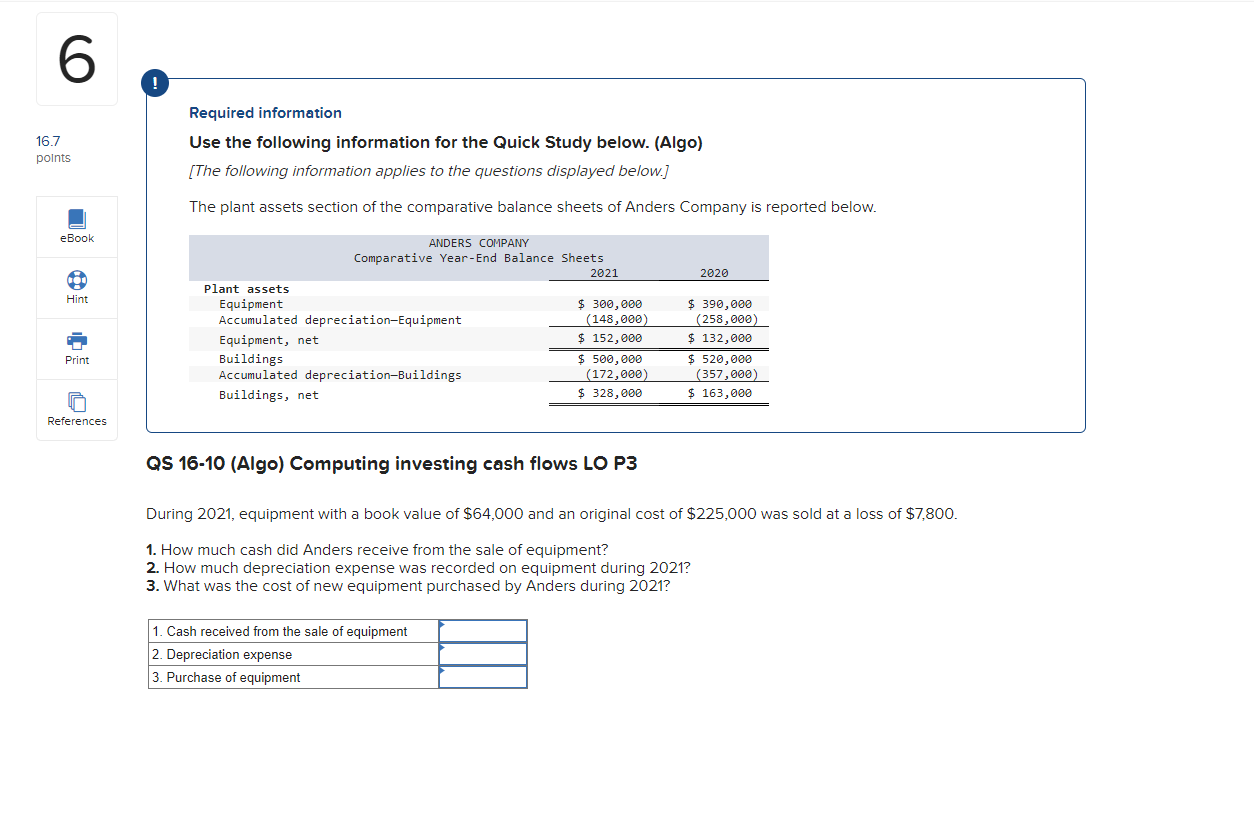Select the Print printer icon image

coord(76,339)
